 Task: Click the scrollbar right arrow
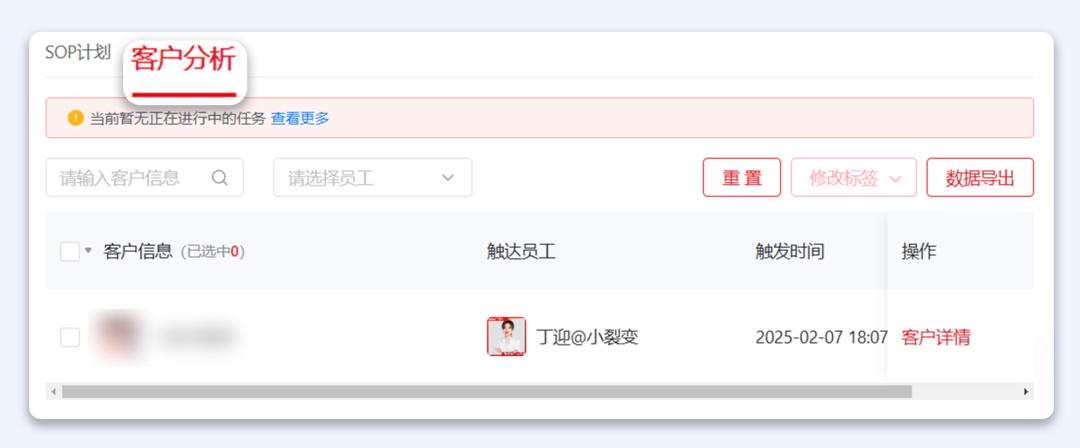1025,391
